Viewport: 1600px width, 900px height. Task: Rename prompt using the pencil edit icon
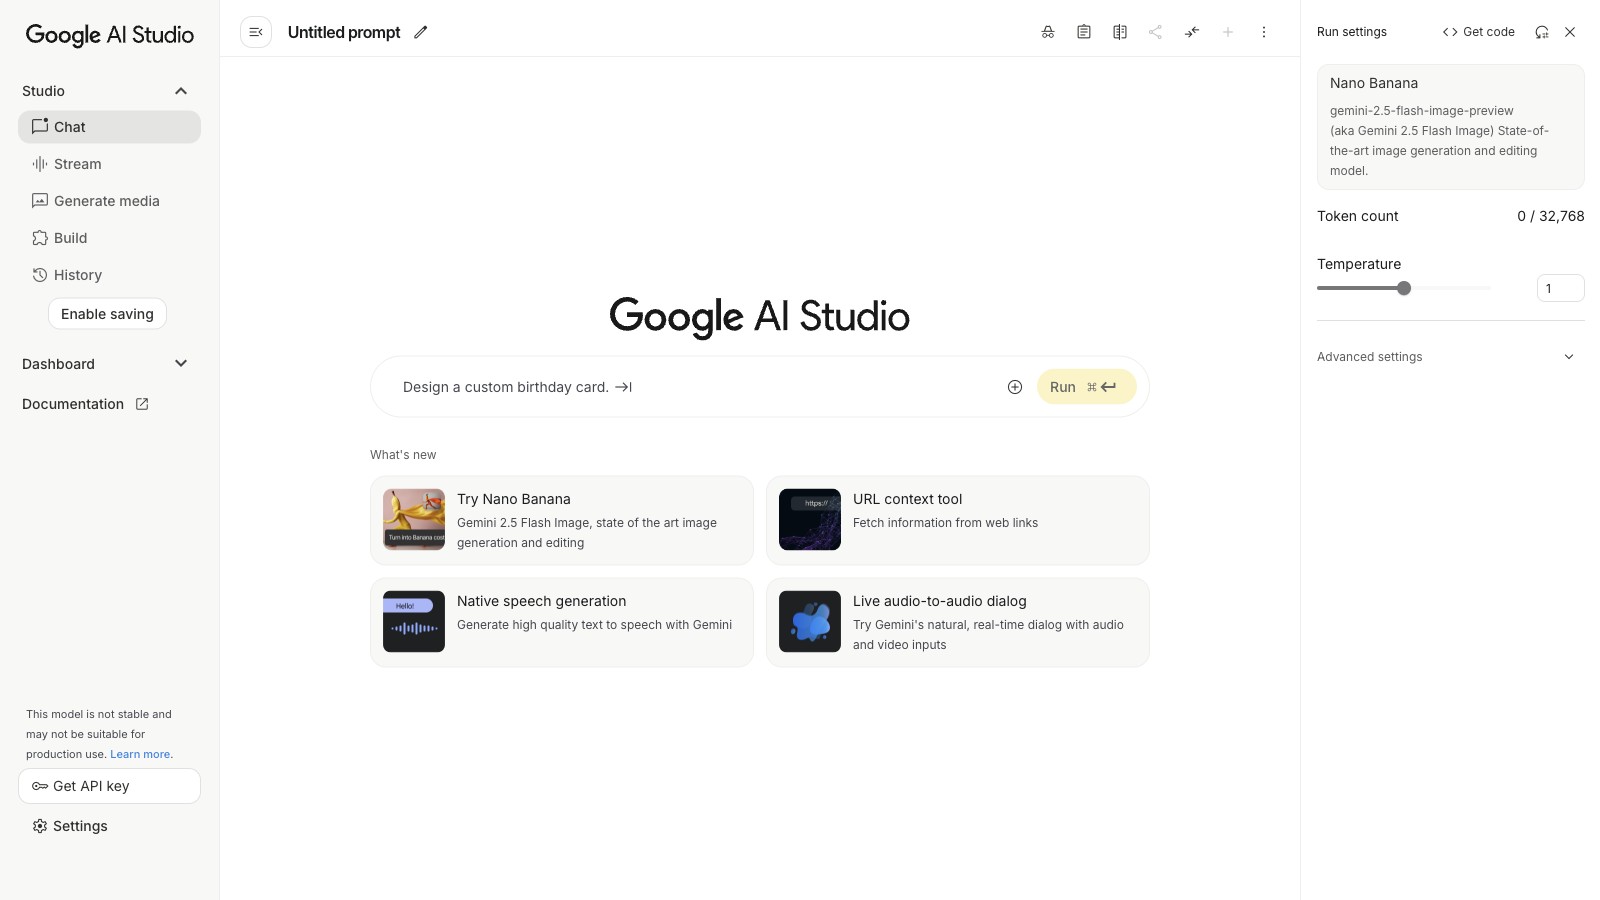click(420, 32)
